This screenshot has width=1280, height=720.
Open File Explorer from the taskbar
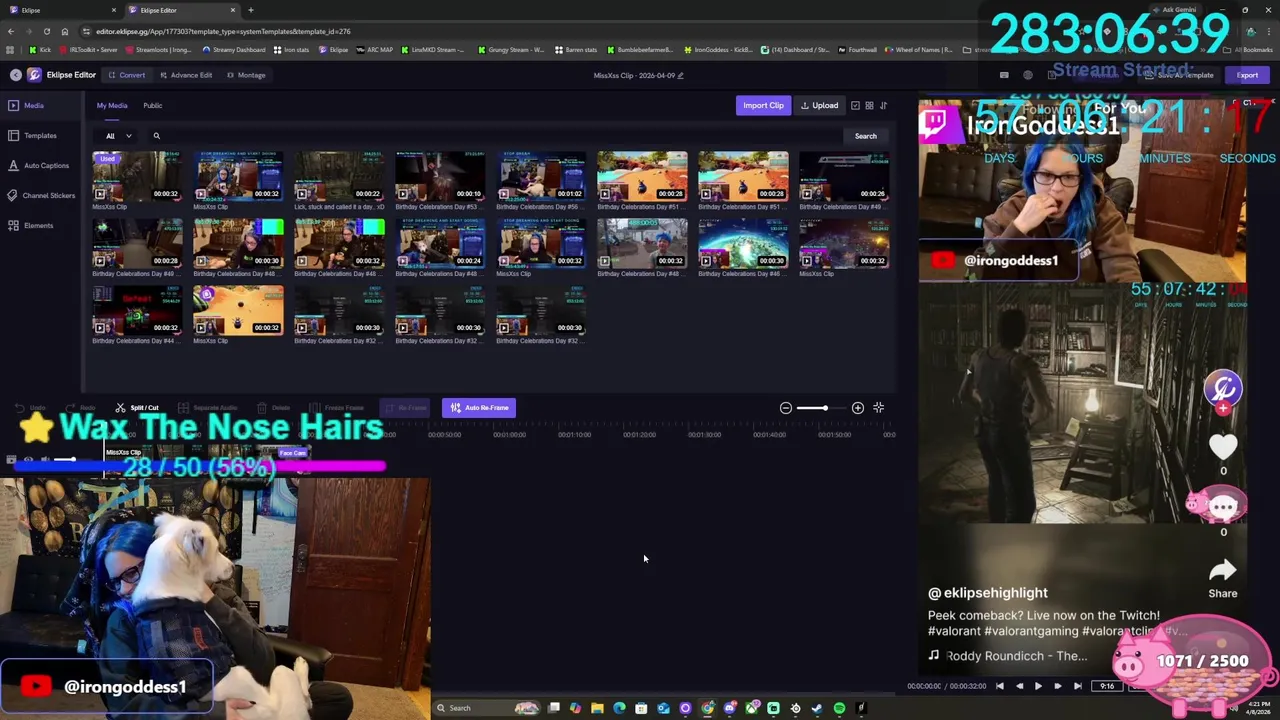(x=597, y=708)
